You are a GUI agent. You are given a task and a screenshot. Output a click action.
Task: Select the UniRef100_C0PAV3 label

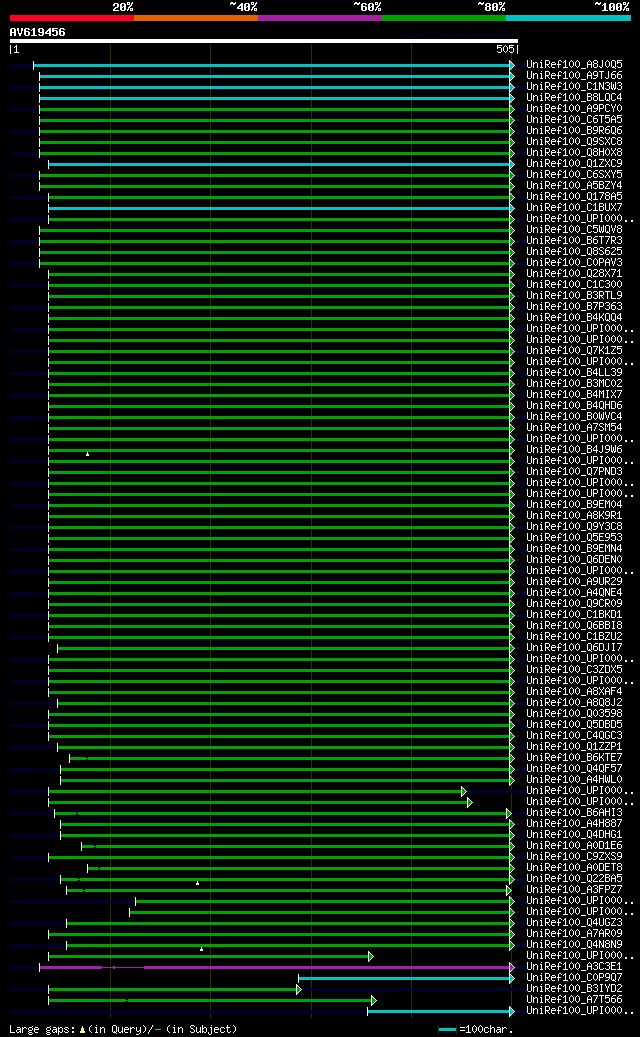(x=574, y=263)
